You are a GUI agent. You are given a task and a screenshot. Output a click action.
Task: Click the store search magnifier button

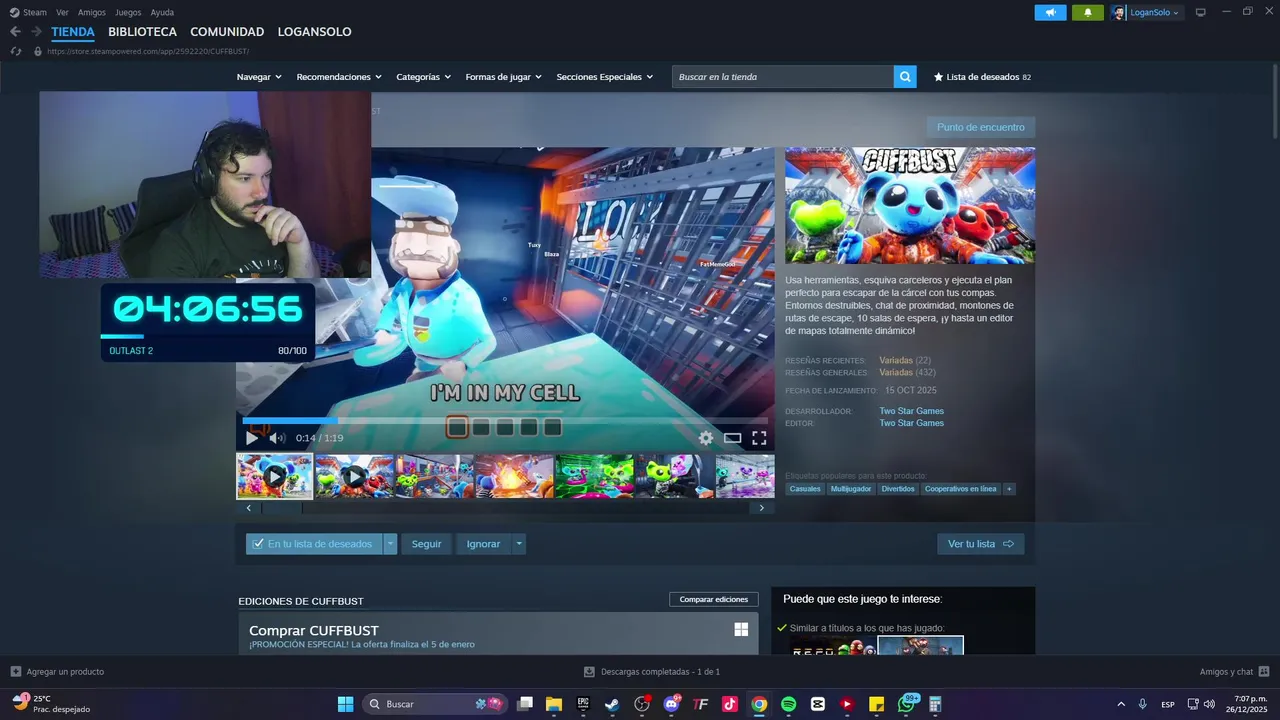point(905,77)
